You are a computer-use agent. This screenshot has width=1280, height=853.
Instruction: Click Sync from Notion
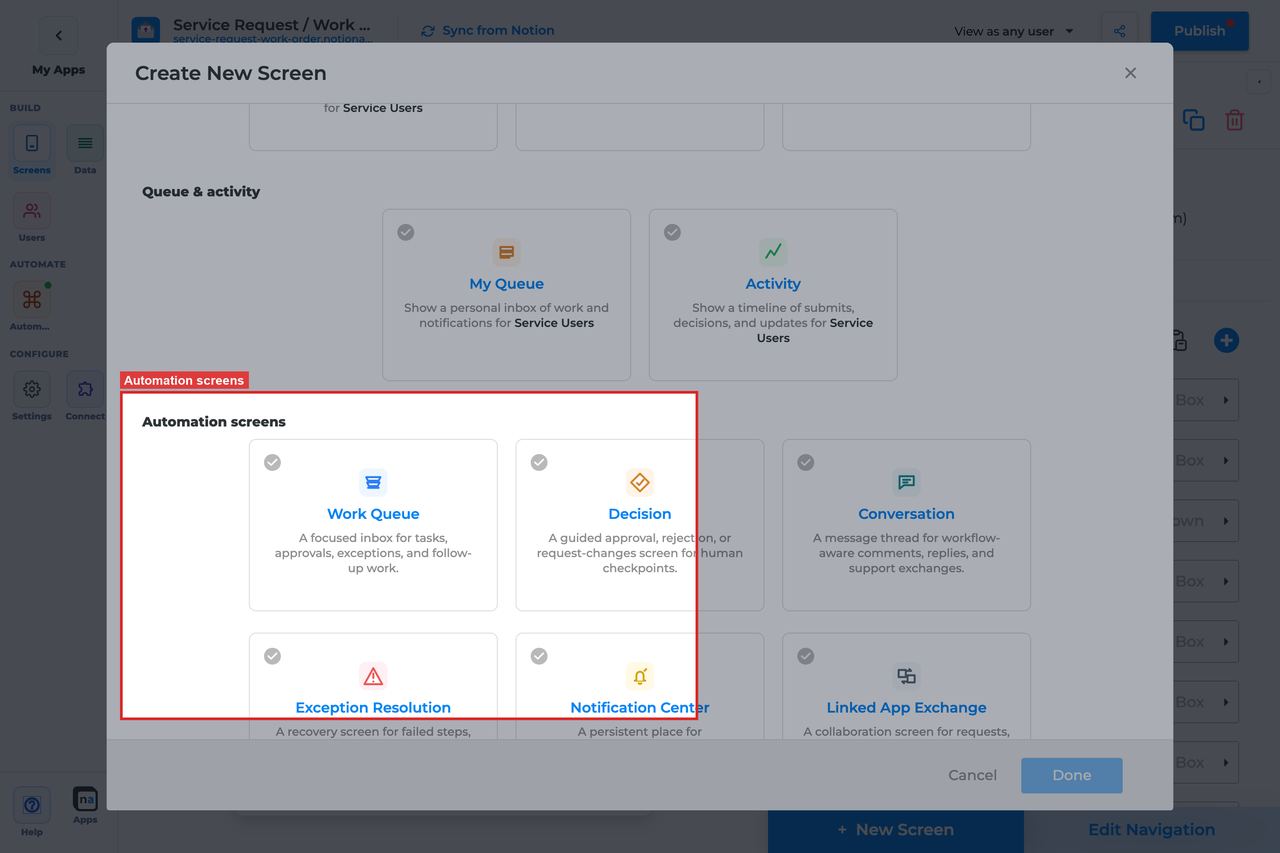coord(488,30)
